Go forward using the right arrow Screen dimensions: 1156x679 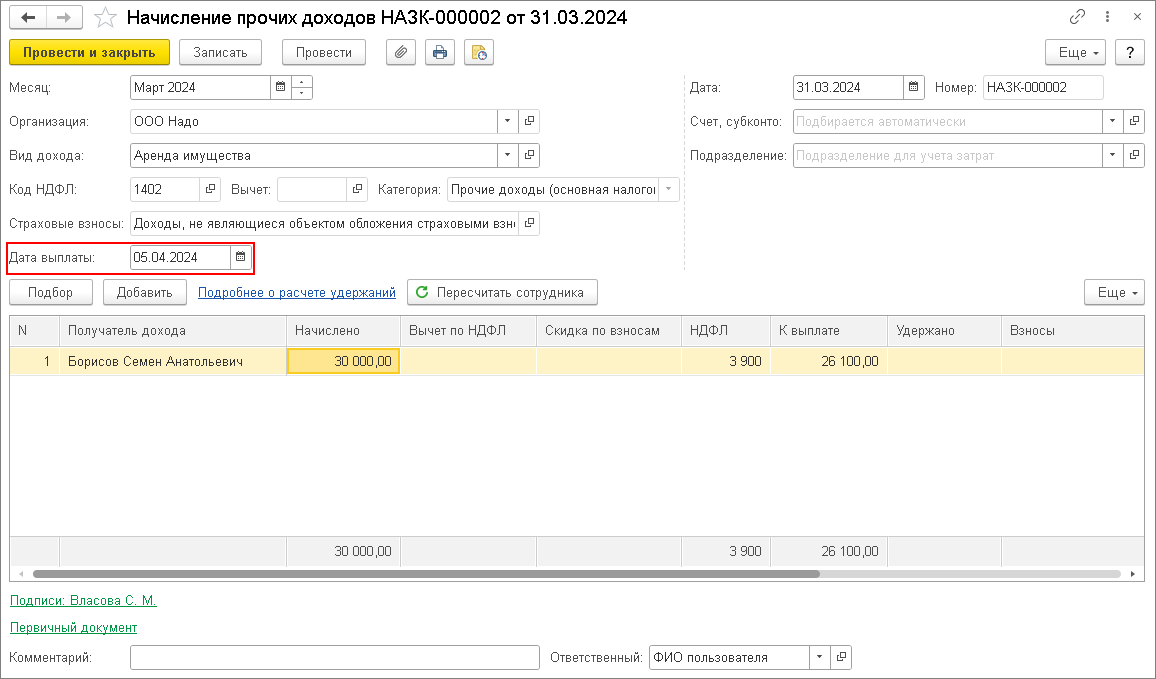coord(64,17)
